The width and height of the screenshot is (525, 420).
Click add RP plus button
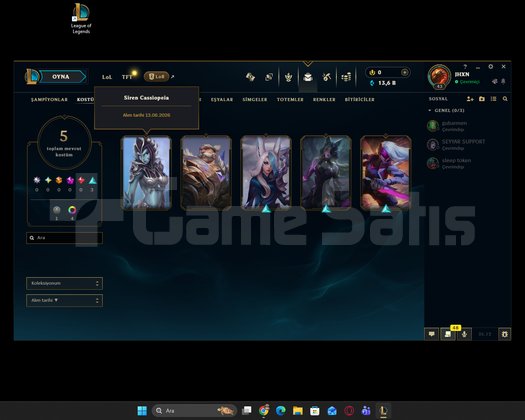(x=404, y=72)
